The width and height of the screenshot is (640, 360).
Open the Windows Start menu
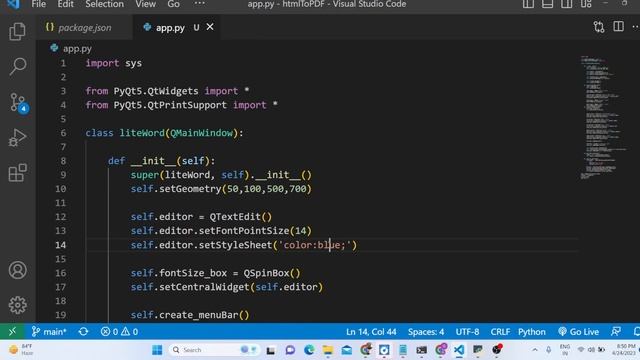click(157, 350)
